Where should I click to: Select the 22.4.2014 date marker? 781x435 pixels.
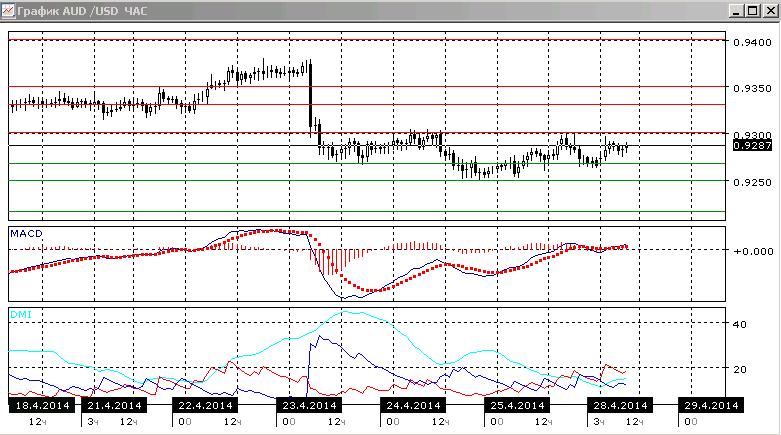click(205, 405)
